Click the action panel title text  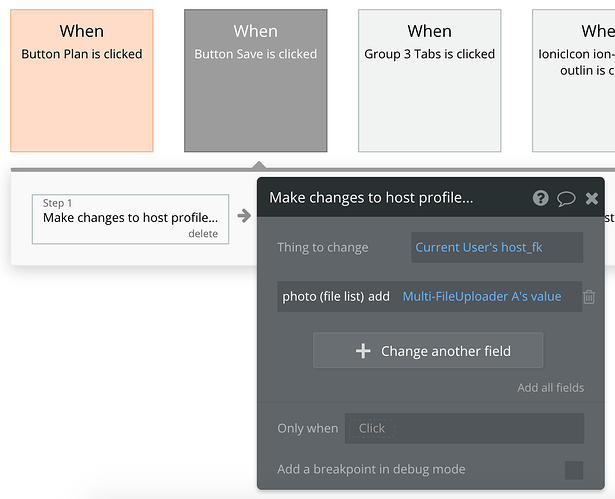click(x=371, y=198)
